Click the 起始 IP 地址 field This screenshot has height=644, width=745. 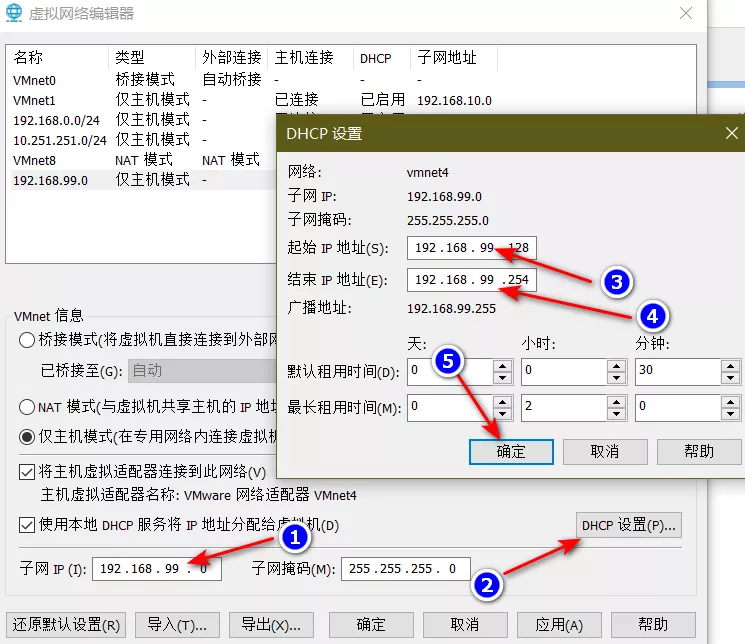coord(472,248)
